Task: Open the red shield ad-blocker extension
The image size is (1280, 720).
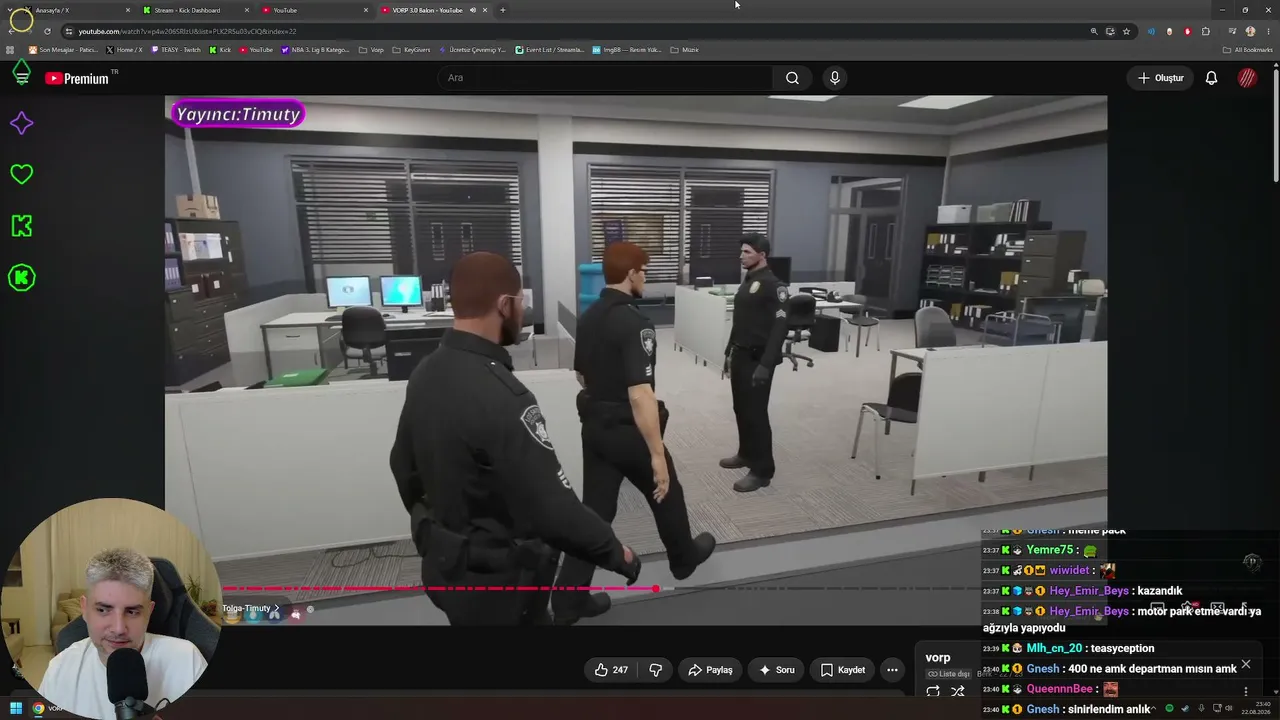Action: click(x=1187, y=31)
